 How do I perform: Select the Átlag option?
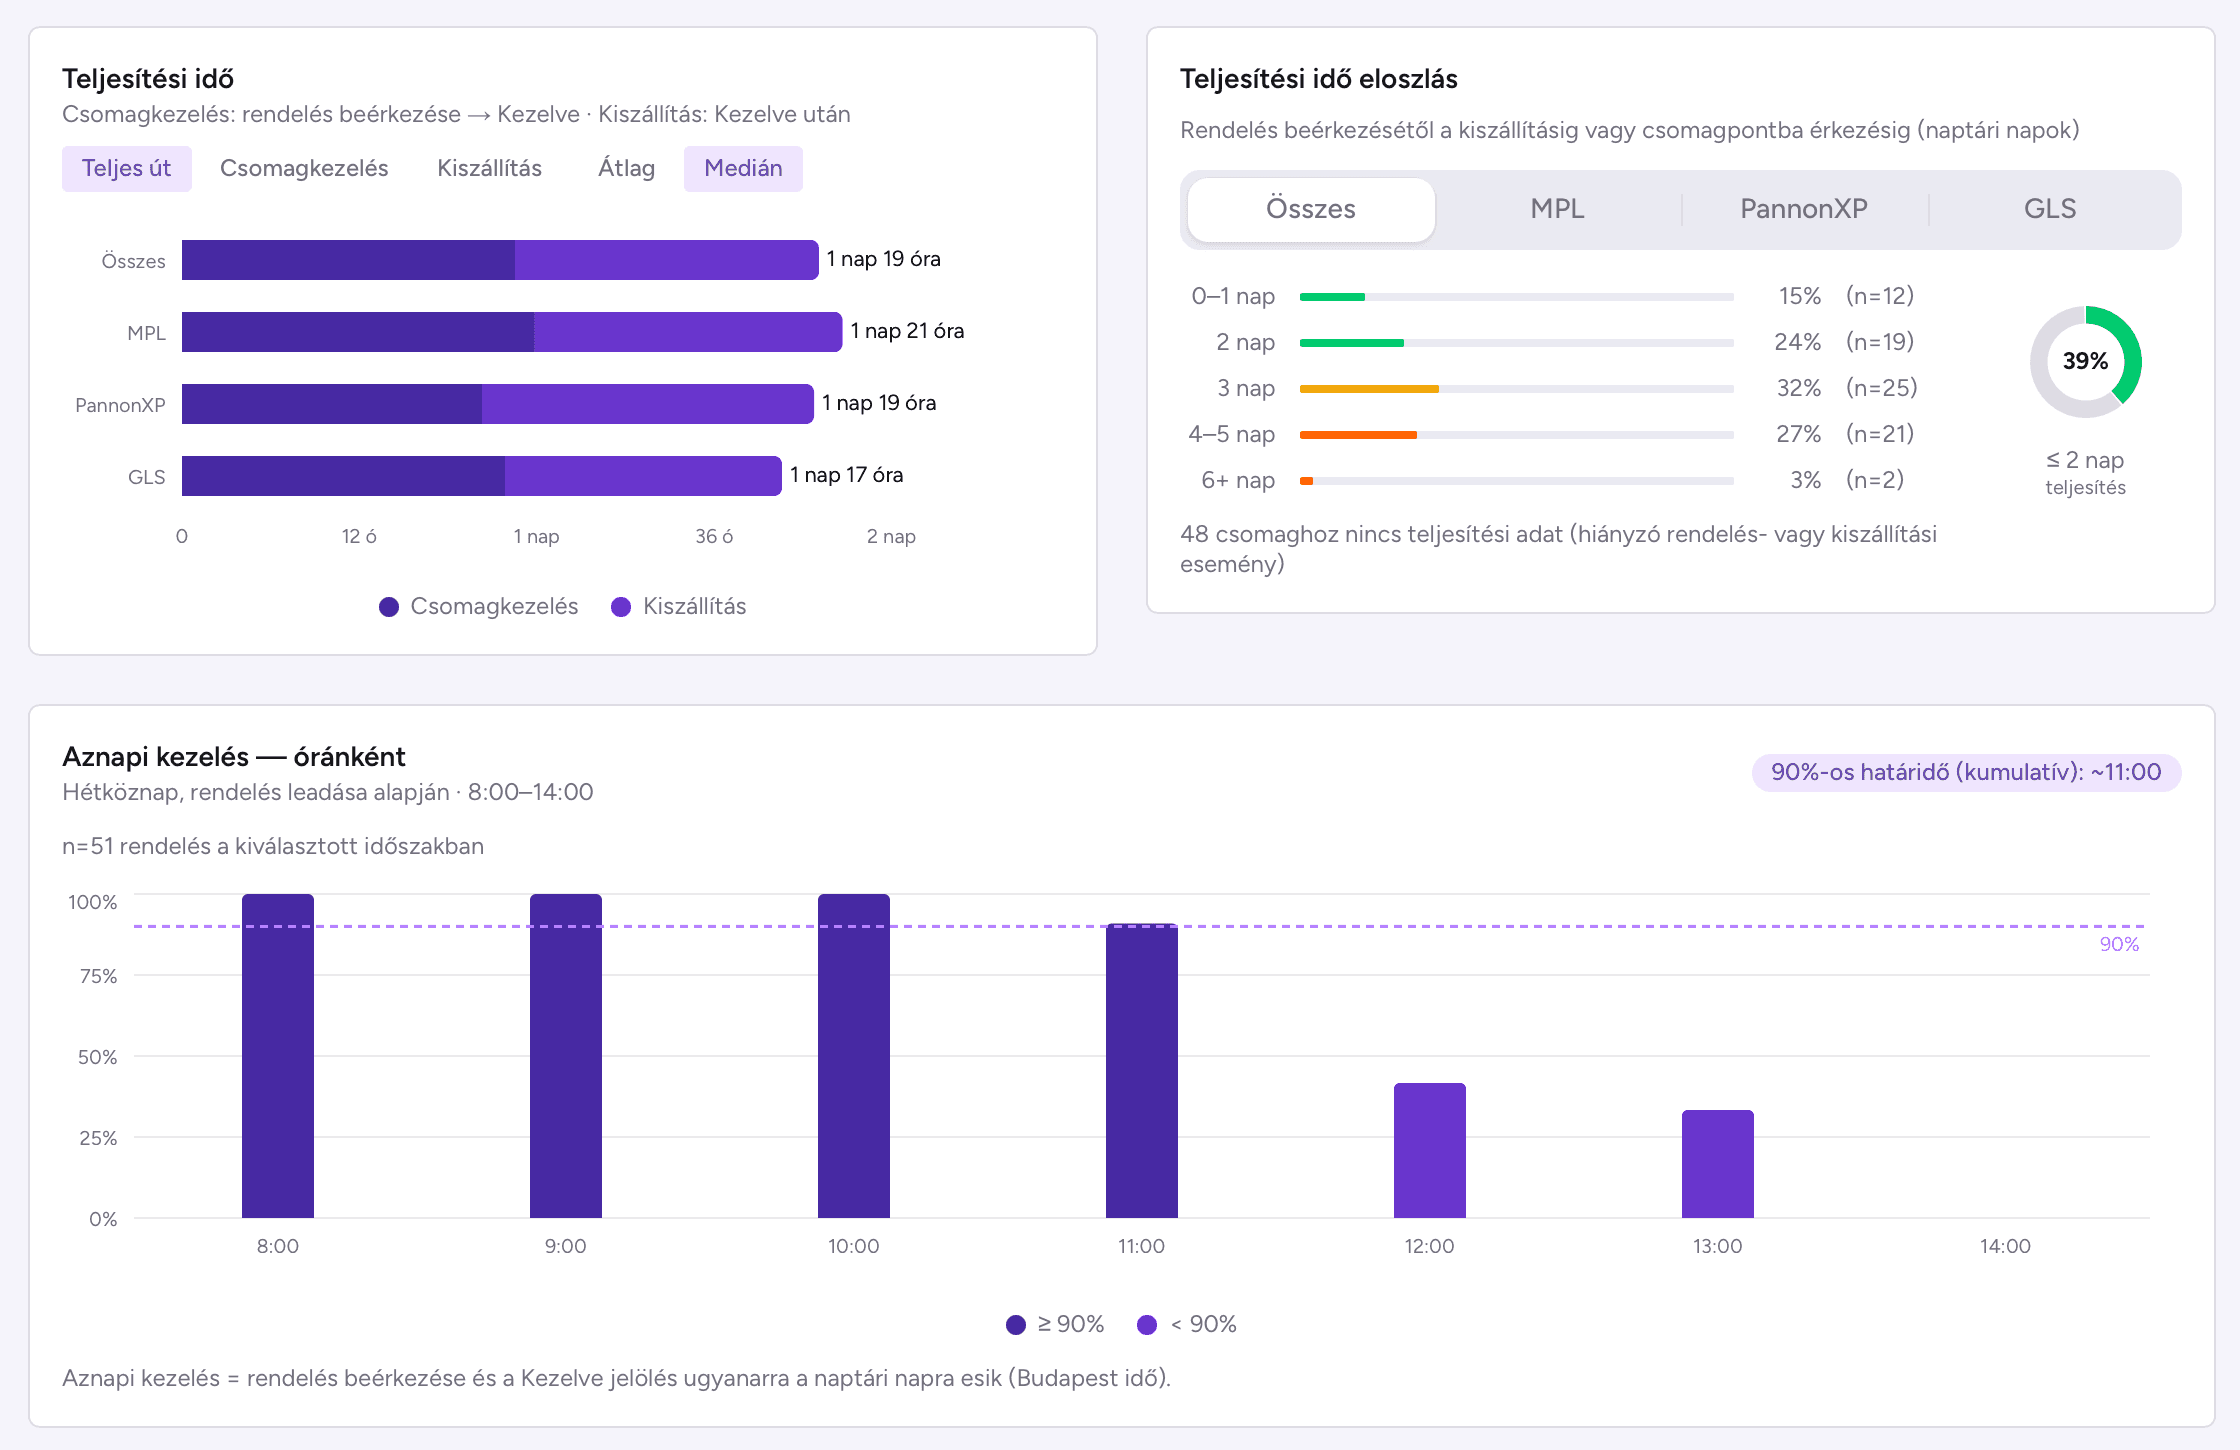626,168
